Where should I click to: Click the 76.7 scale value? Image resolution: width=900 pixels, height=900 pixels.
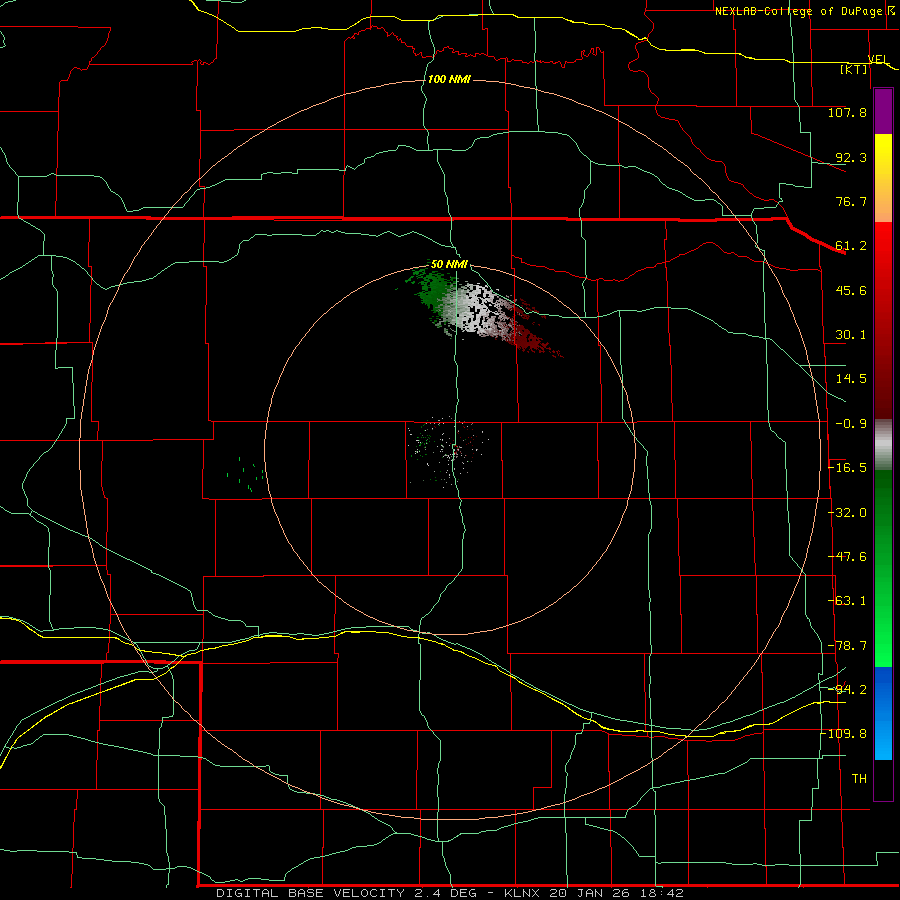pyautogui.click(x=851, y=201)
